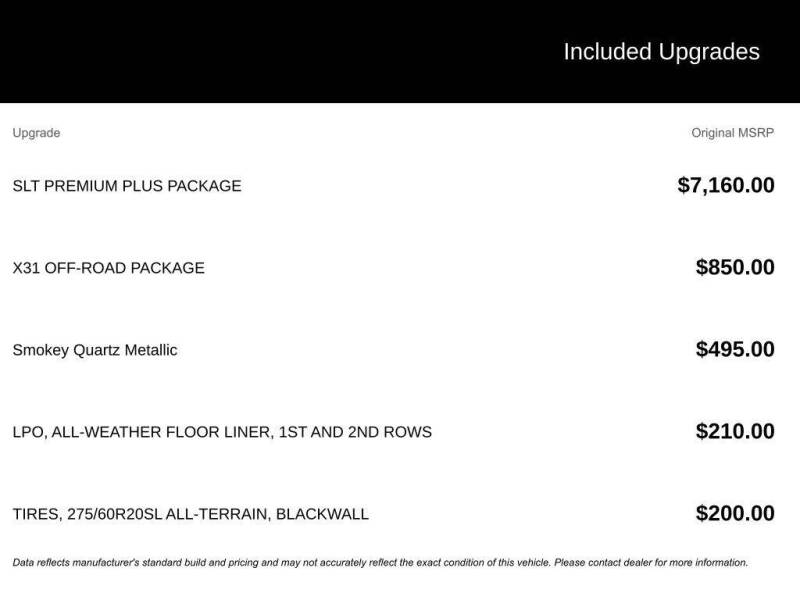Image resolution: width=800 pixels, height=600 pixels.
Task: Click the 1ST AND 2ND ROWS text
Action: (x=355, y=432)
